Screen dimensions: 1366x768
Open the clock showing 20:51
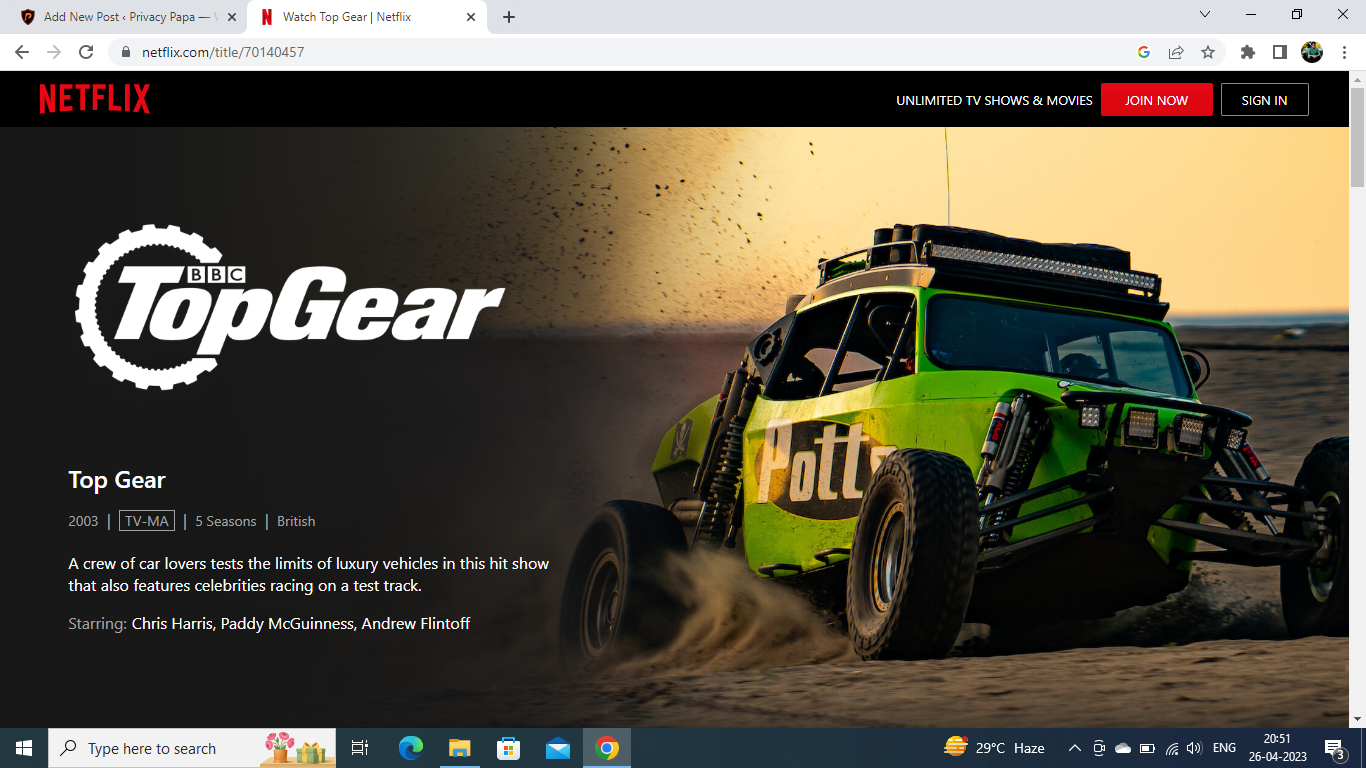(x=1276, y=748)
